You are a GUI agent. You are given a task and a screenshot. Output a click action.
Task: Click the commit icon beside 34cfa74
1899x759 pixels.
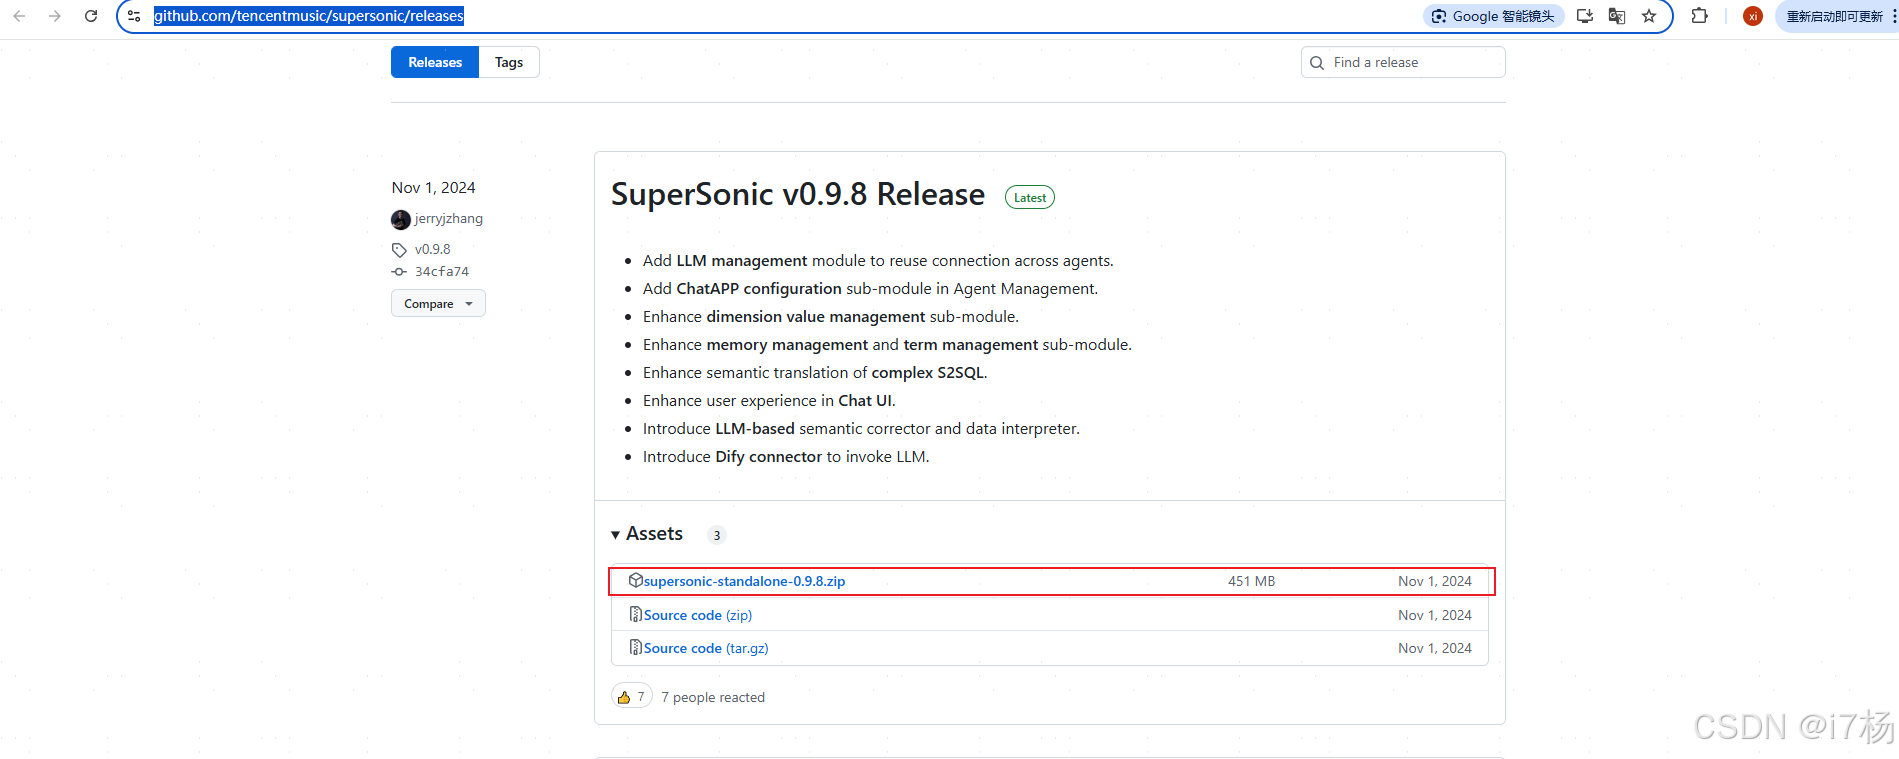(x=399, y=272)
